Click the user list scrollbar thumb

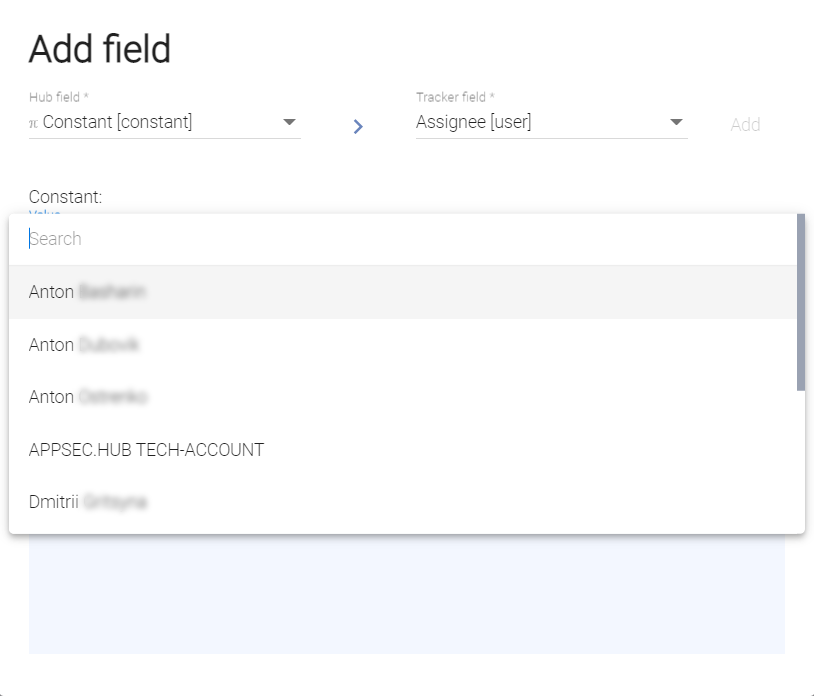(x=801, y=301)
